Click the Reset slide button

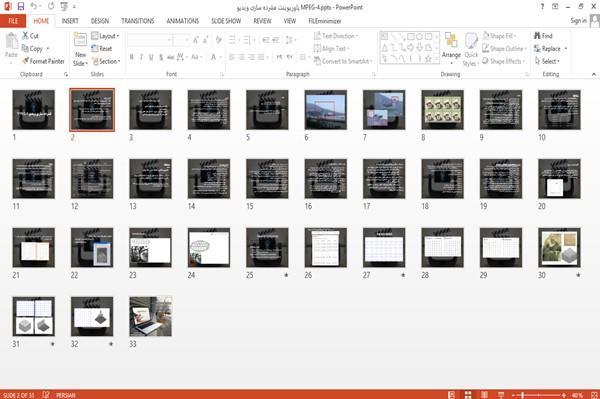point(102,49)
